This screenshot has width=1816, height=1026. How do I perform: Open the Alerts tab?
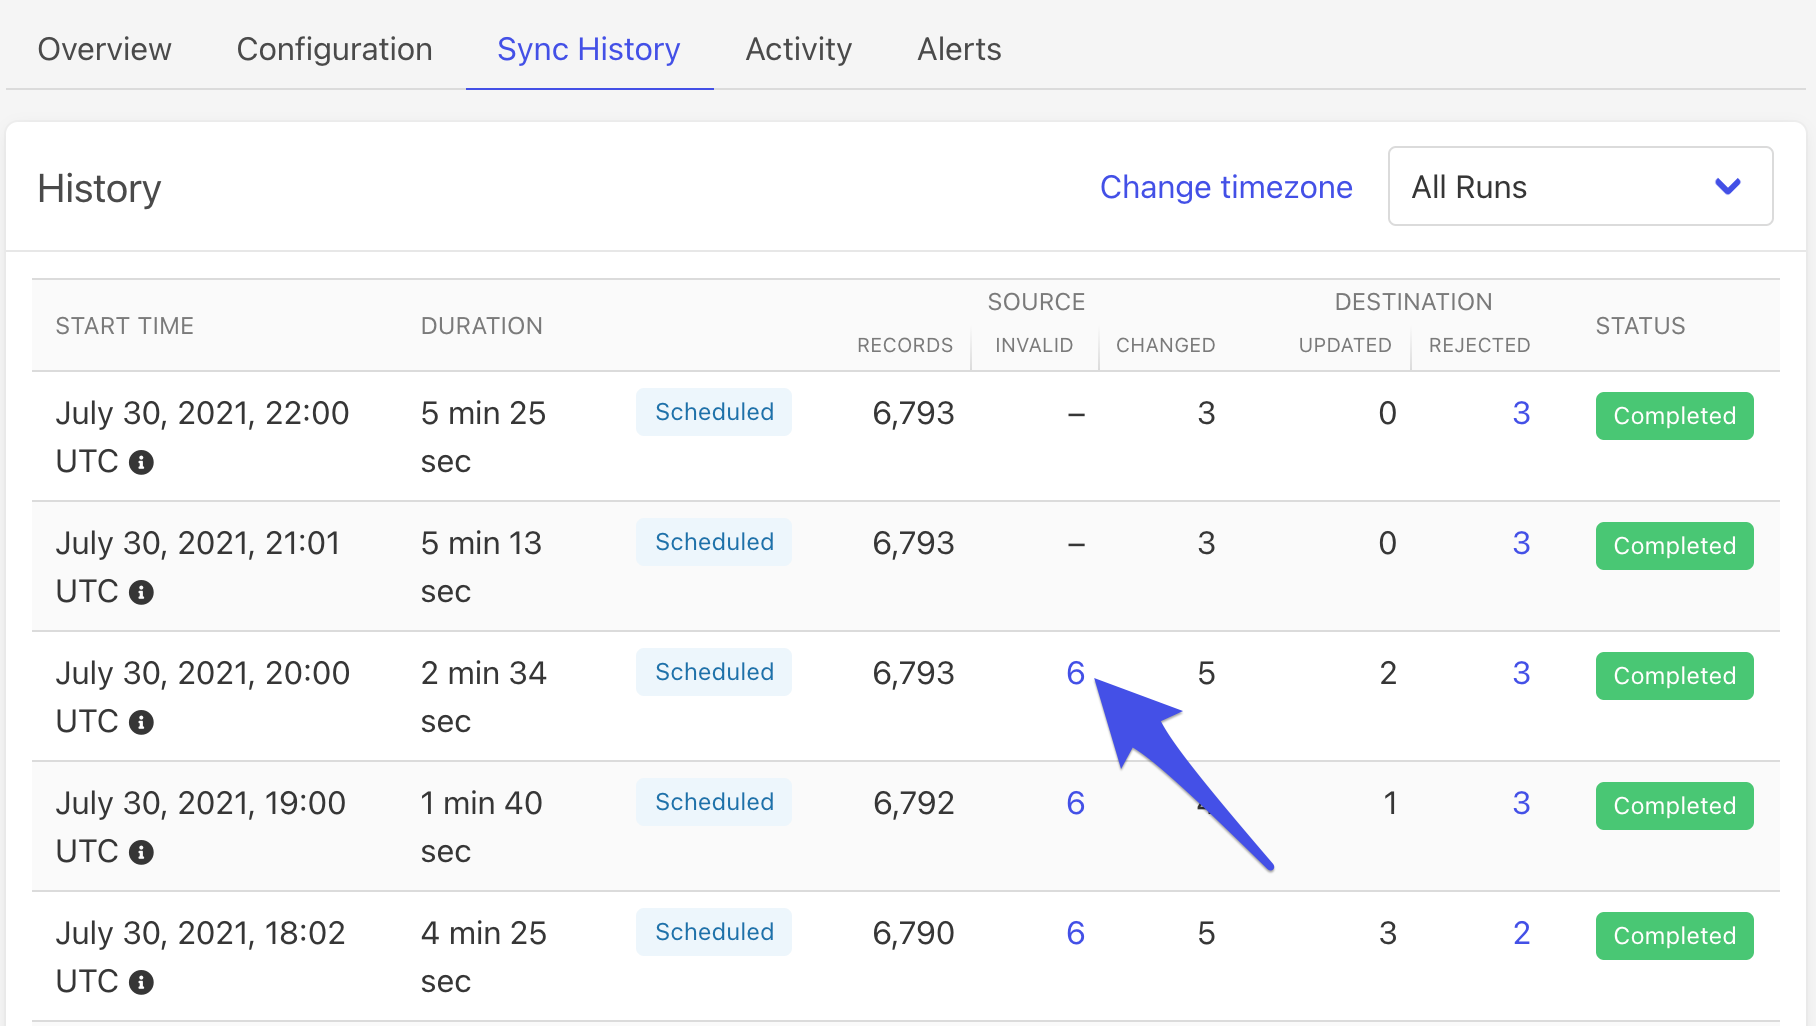[x=959, y=49]
